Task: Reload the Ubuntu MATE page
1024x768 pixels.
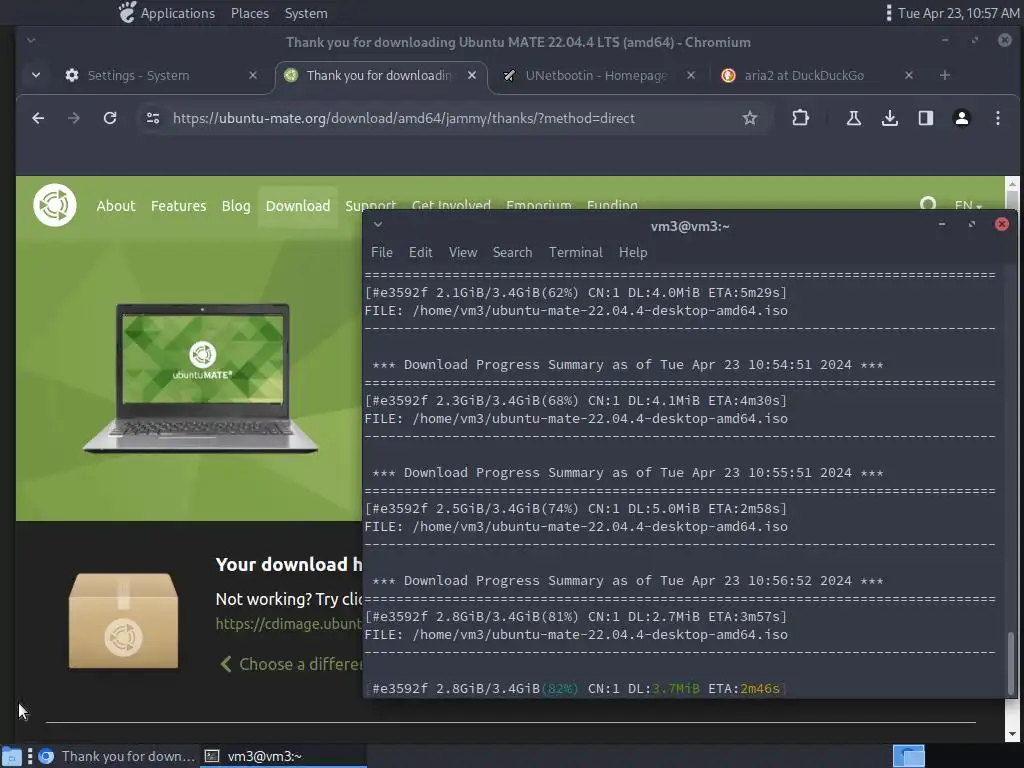Action: point(110,118)
